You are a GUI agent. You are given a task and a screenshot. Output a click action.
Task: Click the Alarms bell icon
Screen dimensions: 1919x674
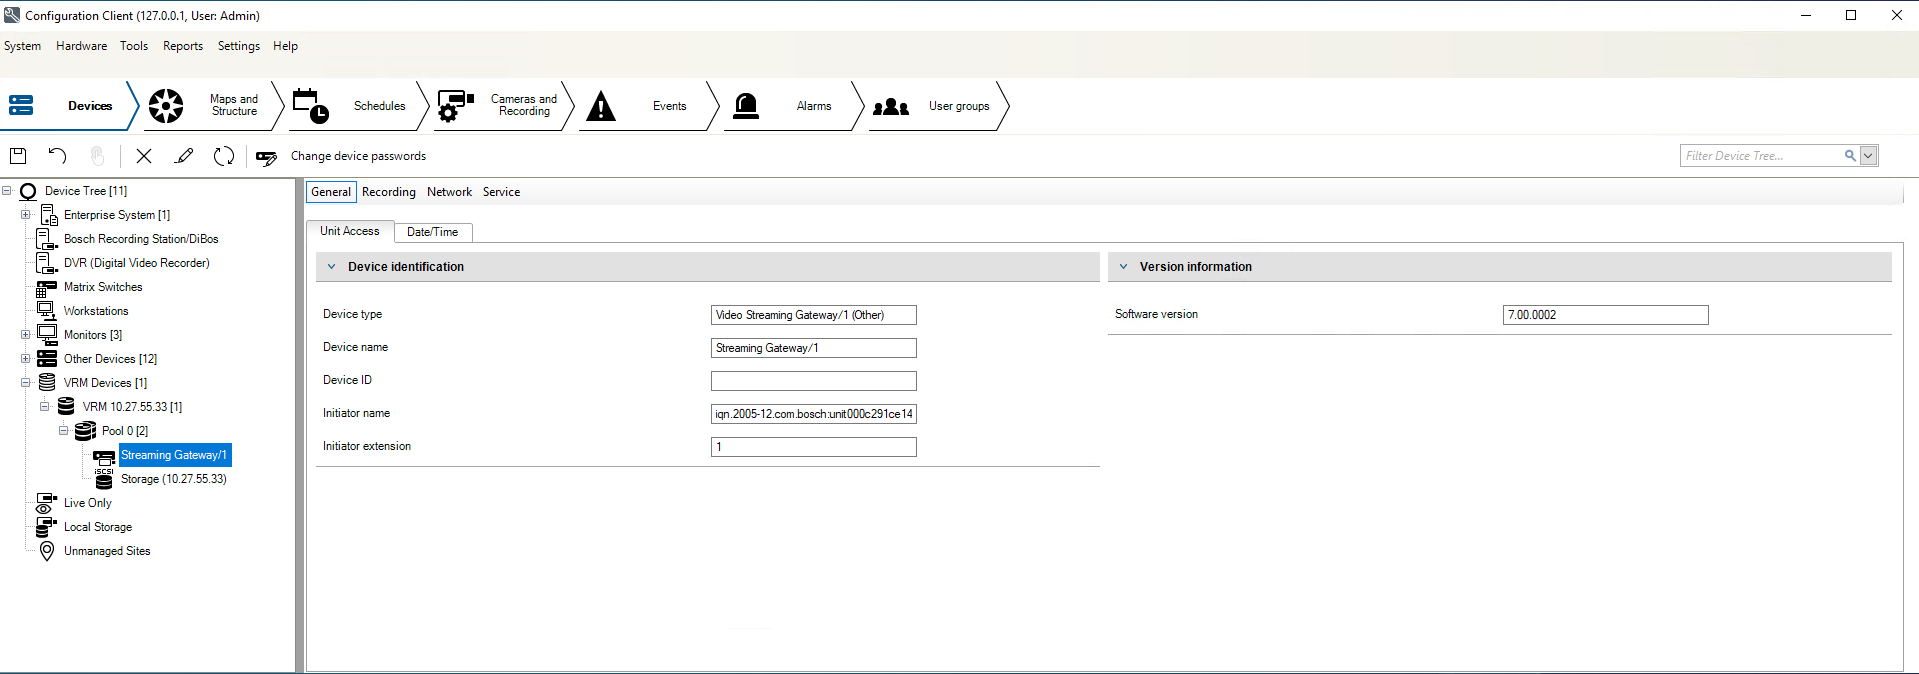click(746, 106)
